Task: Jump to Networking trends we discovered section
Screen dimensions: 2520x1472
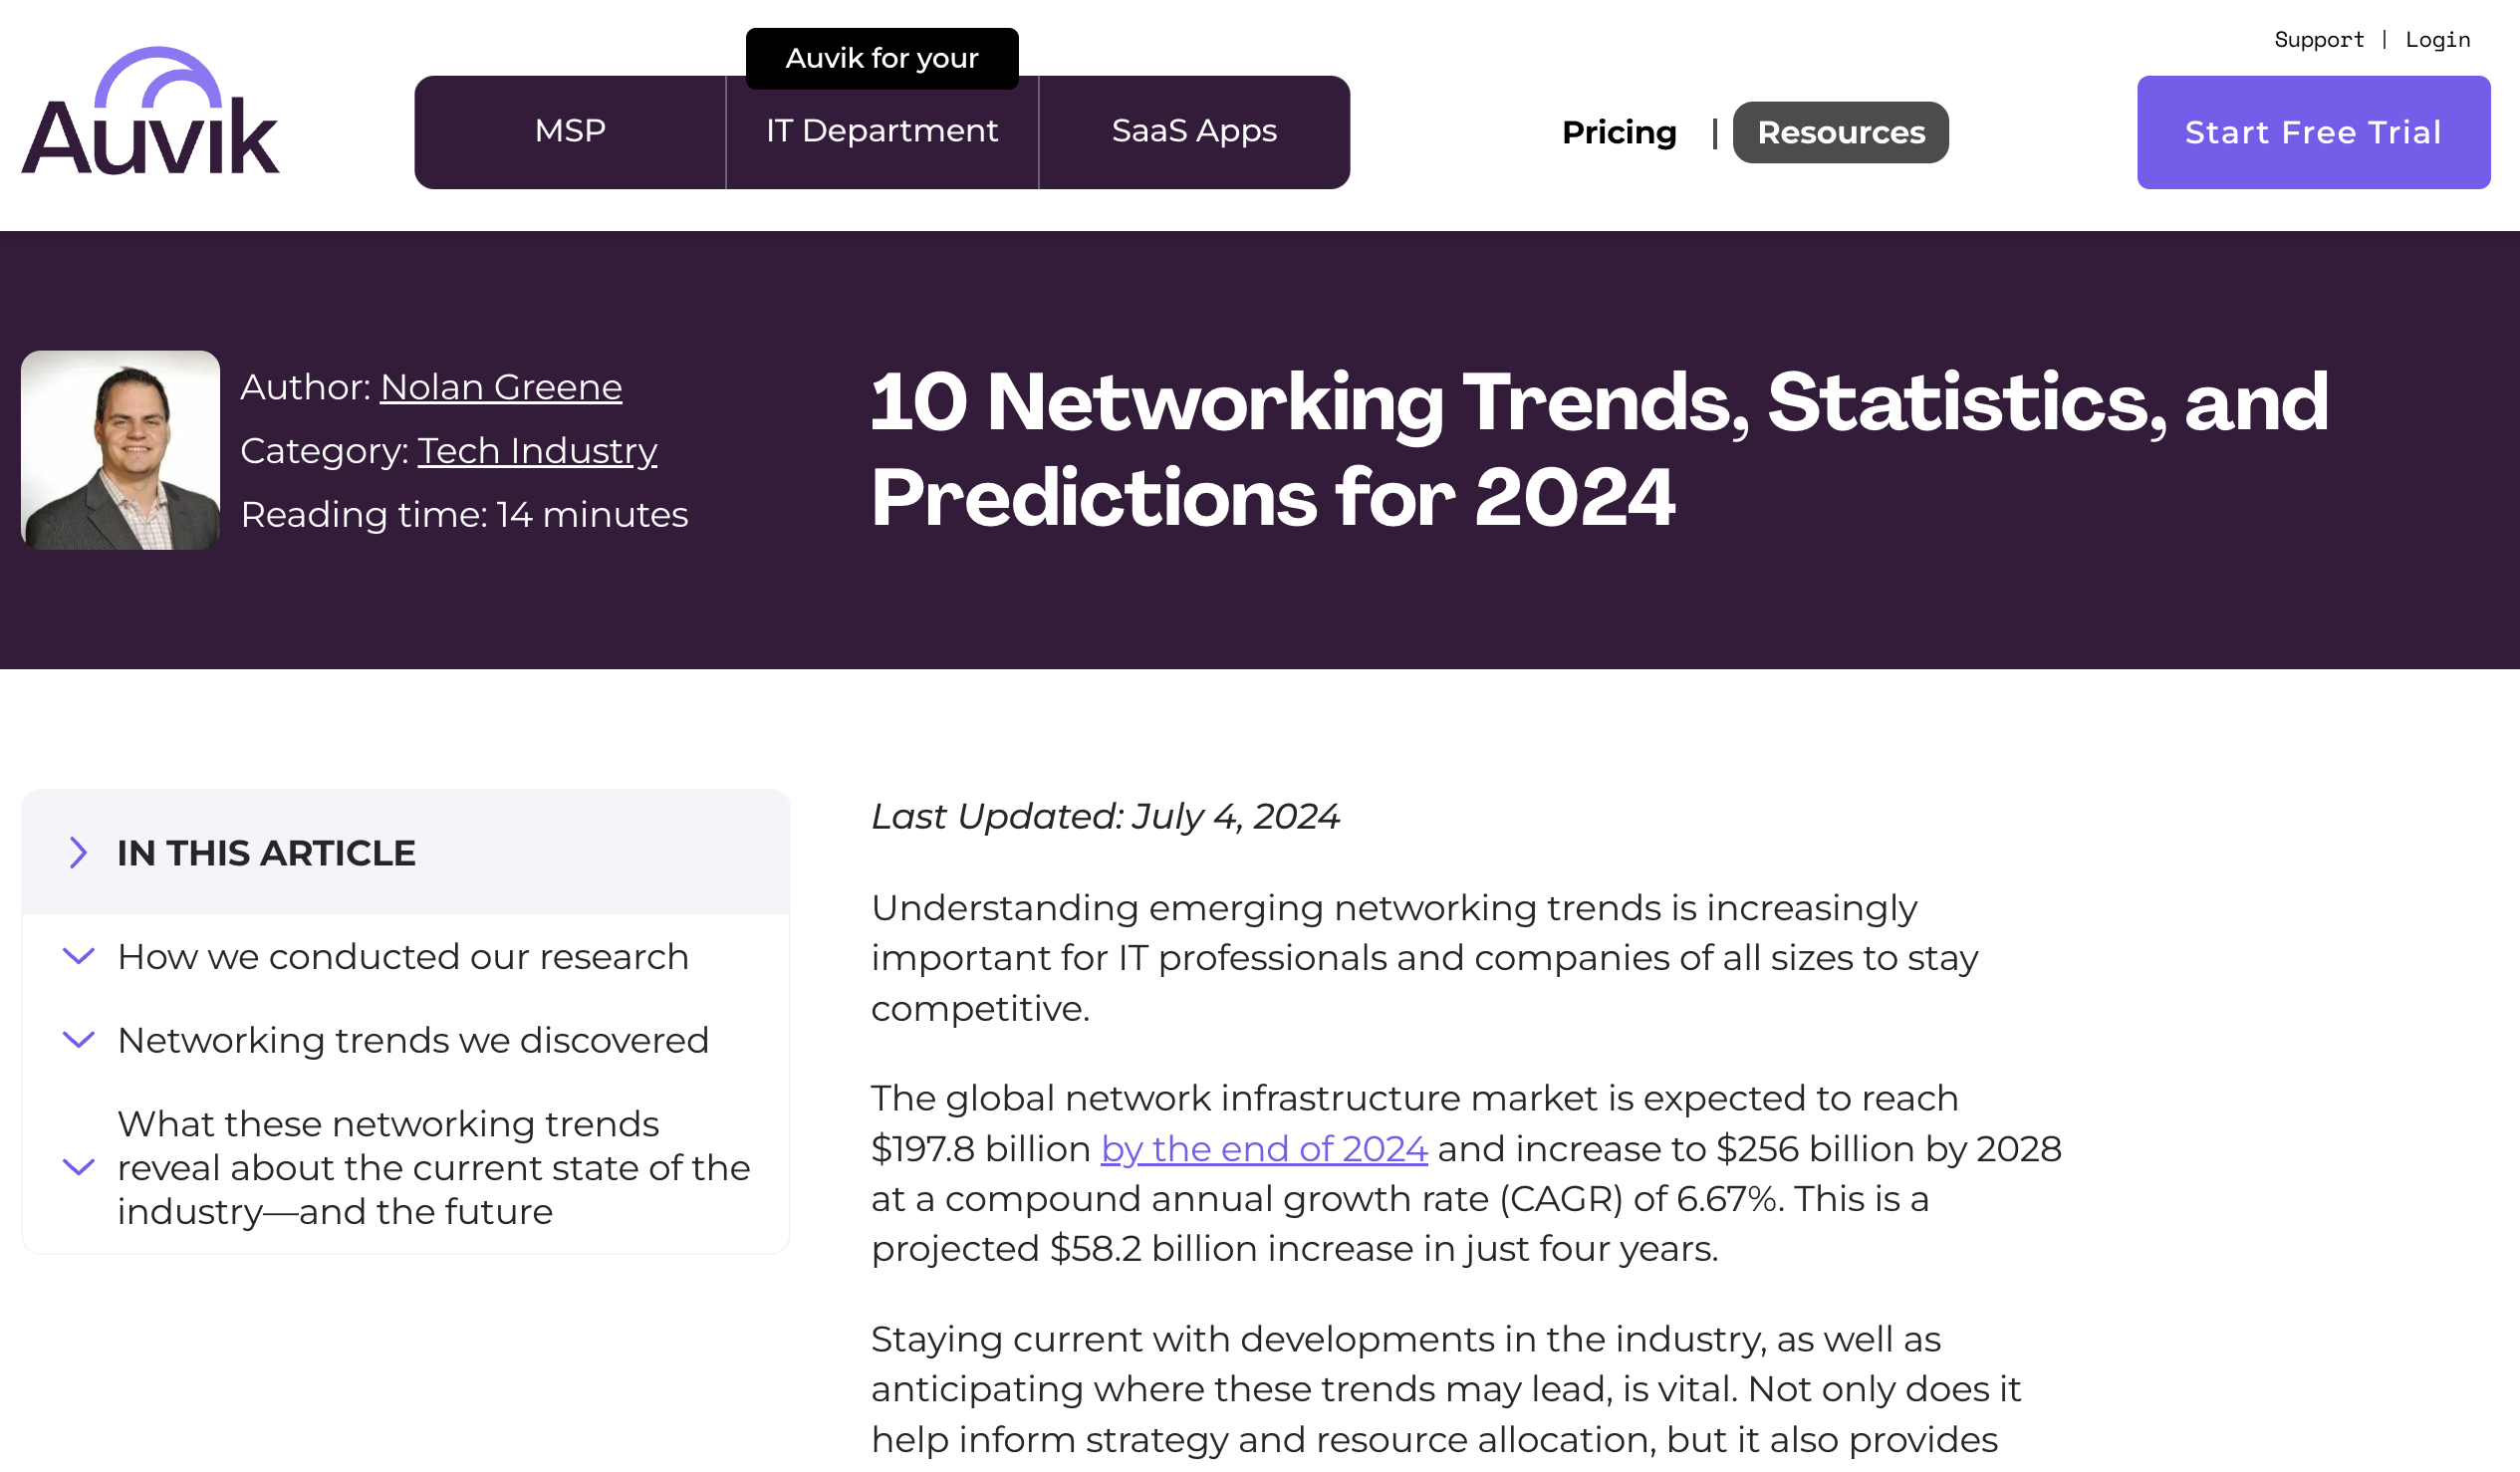Action: (412, 1040)
